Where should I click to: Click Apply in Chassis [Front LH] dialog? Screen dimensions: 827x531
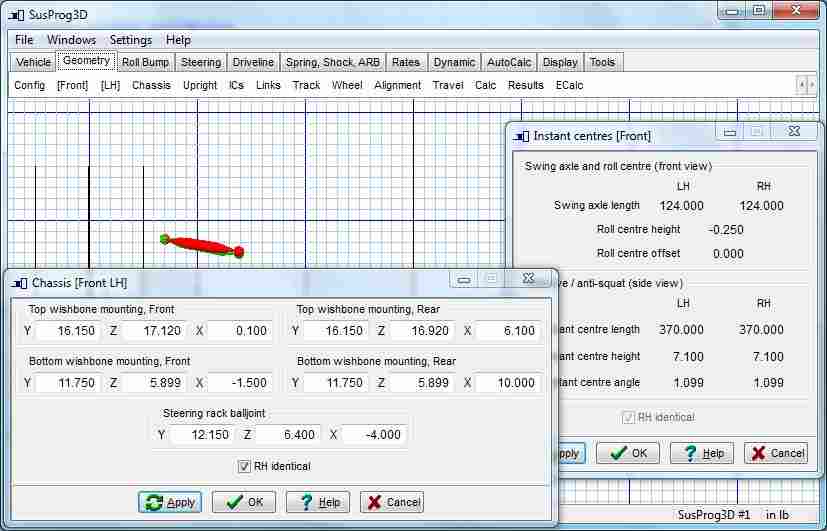tap(169, 502)
